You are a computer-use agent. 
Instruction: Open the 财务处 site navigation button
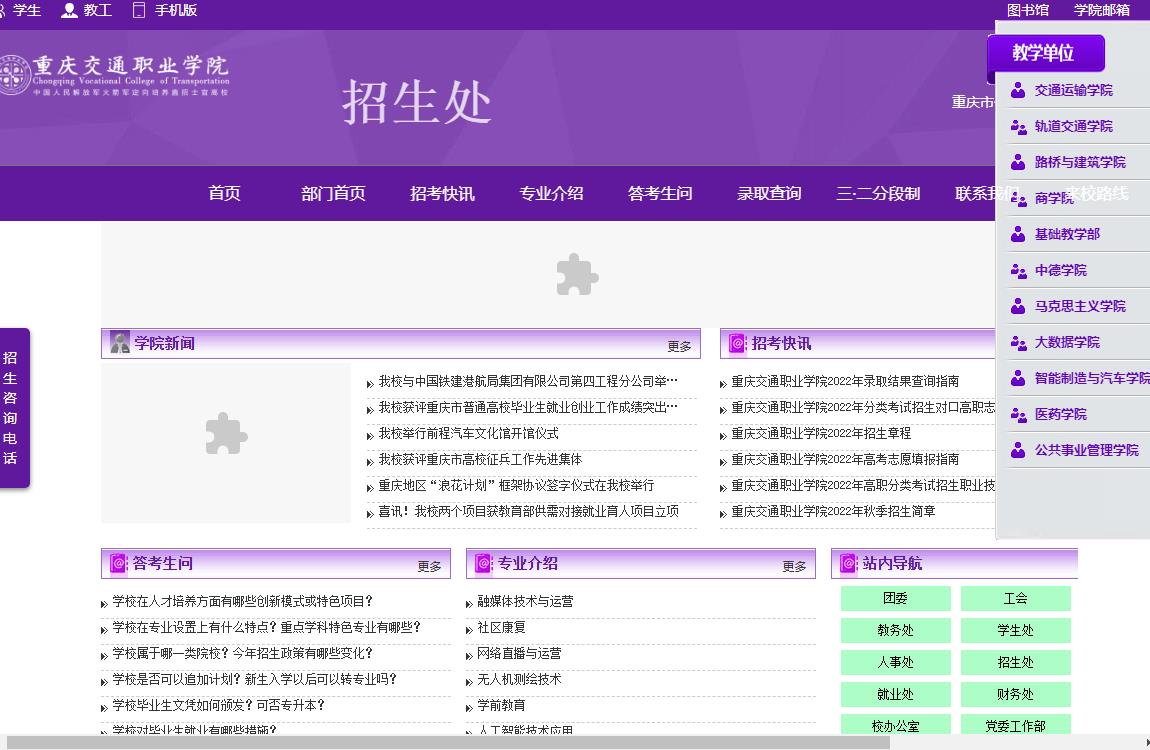(x=1016, y=694)
